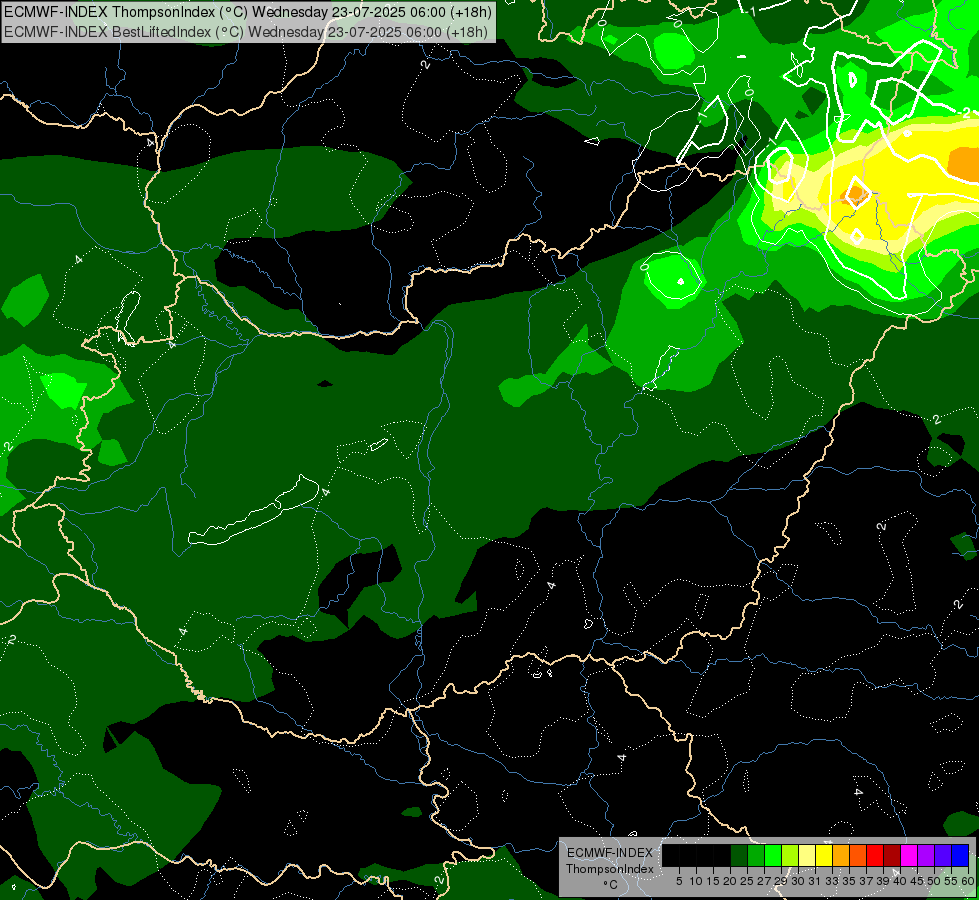The height and width of the screenshot is (900, 979).
Task: Pick the pure yellow 31–33 legend swatch
Action: (x=824, y=855)
